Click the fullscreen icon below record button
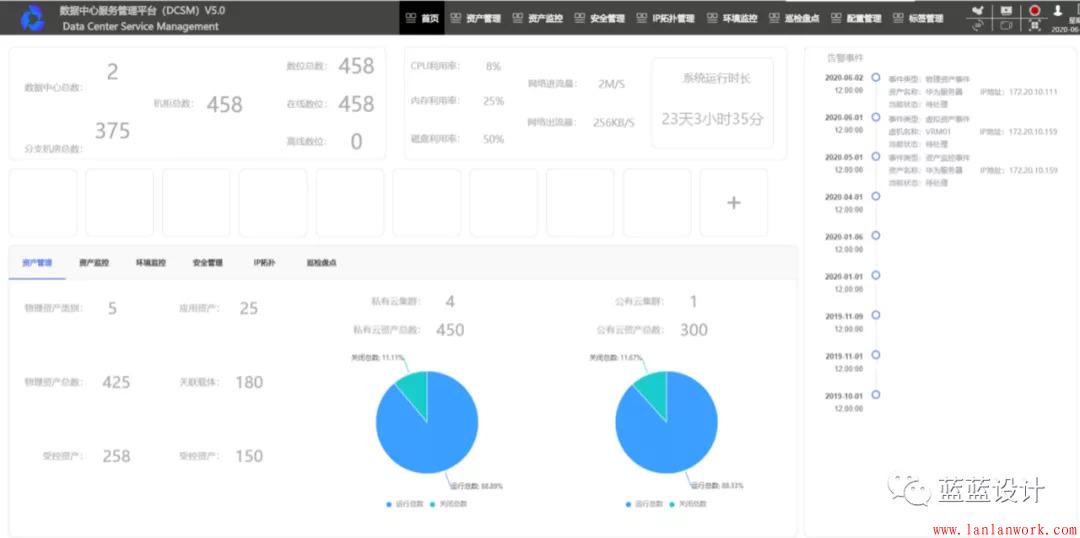Viewport: 1080px width, 538px height. pyautogui.click(x=1034, y=26)
